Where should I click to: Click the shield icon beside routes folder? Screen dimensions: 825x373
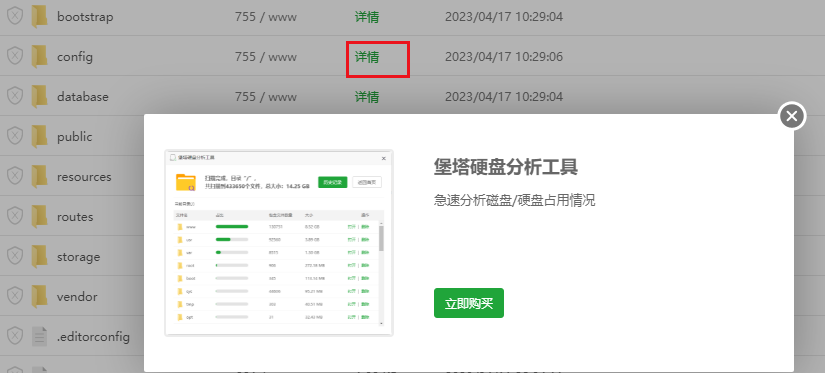(15, 216)
